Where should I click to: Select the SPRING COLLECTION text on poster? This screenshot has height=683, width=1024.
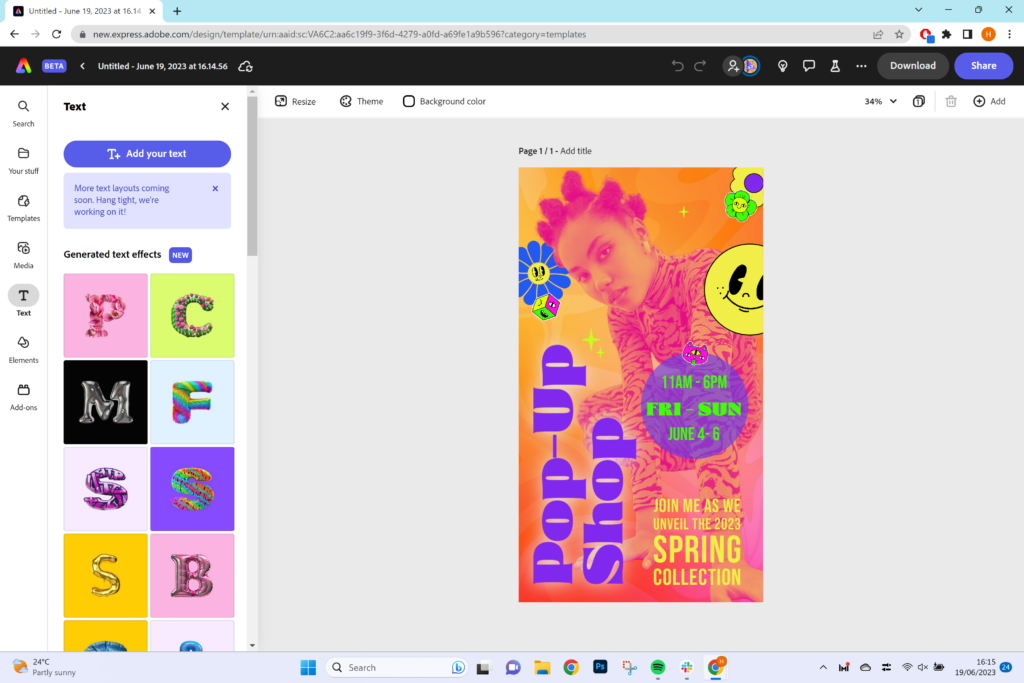tap(697, 560)
